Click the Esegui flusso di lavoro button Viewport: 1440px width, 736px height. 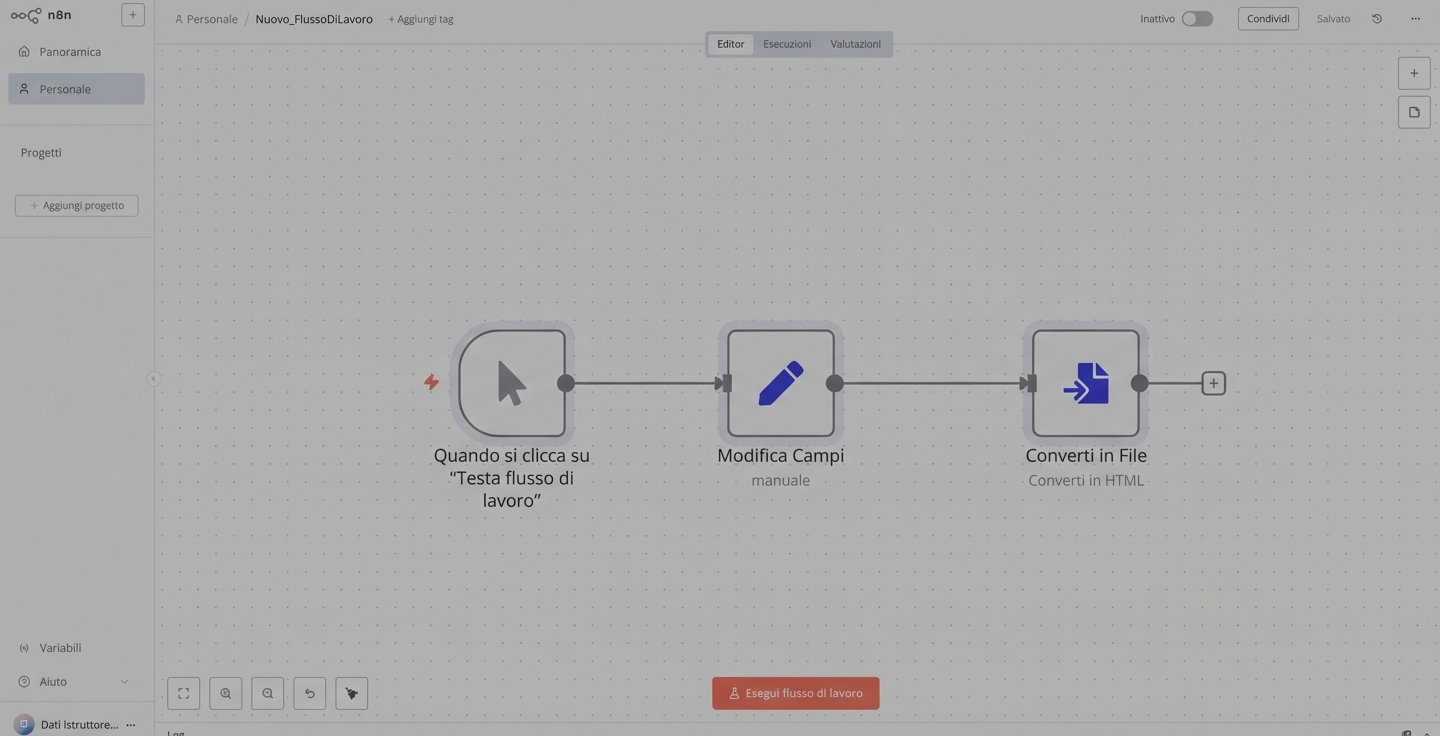795,693
